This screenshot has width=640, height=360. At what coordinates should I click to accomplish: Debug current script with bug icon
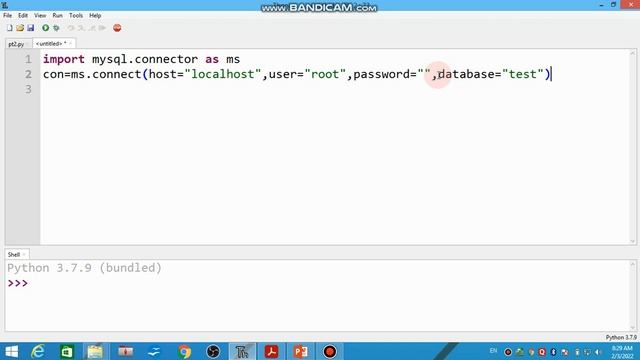click(56, 28)
